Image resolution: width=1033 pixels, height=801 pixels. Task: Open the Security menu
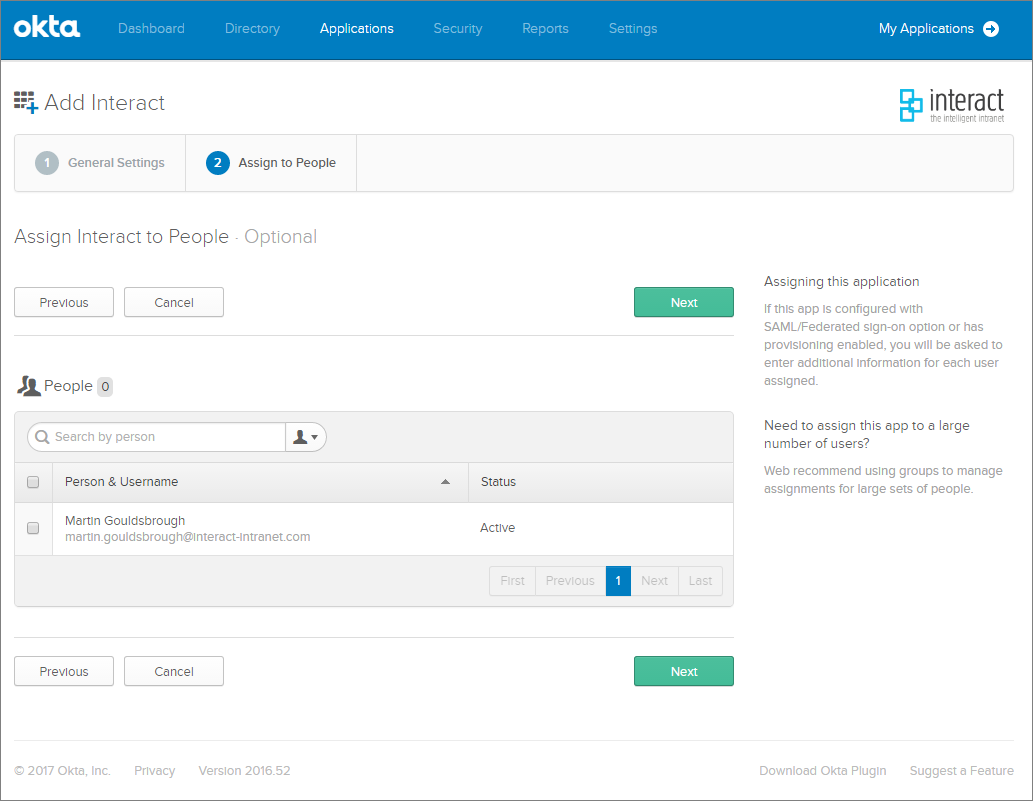coord(458,28)
